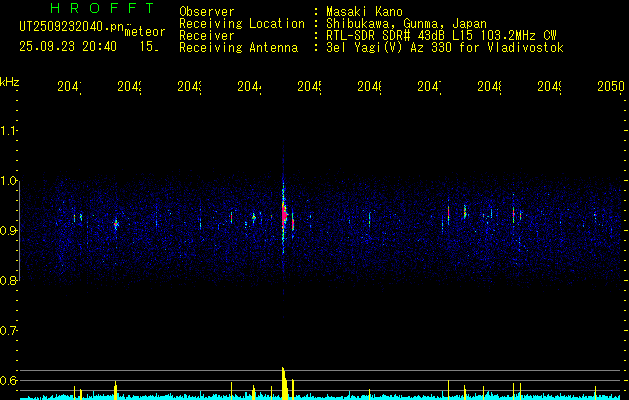The width and height of the screenshot is (629, 400).
Task: Select the observer name Masaki Kano
Action: [364, 12]
